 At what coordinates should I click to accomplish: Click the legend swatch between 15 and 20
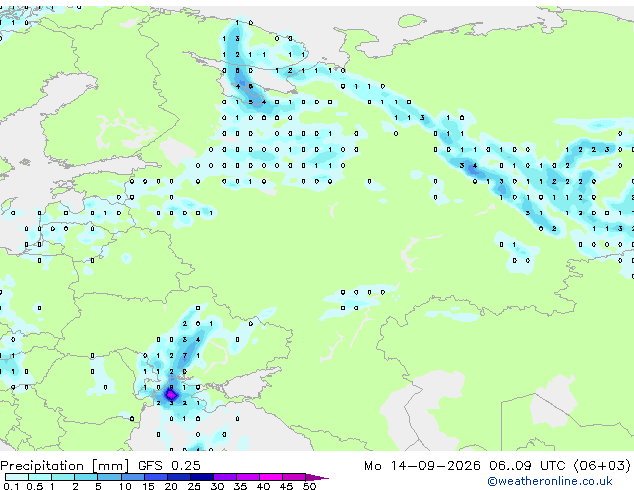pos(156,477)
